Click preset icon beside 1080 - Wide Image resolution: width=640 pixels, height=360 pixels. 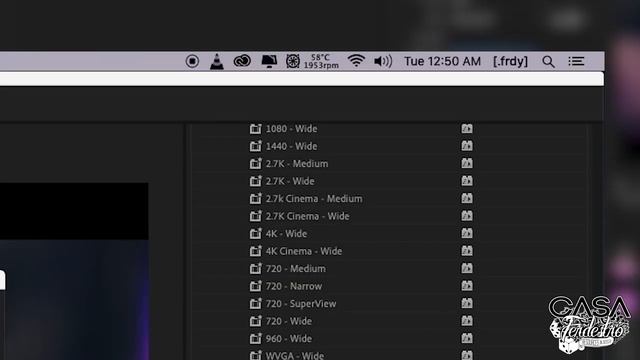[256, 129]
